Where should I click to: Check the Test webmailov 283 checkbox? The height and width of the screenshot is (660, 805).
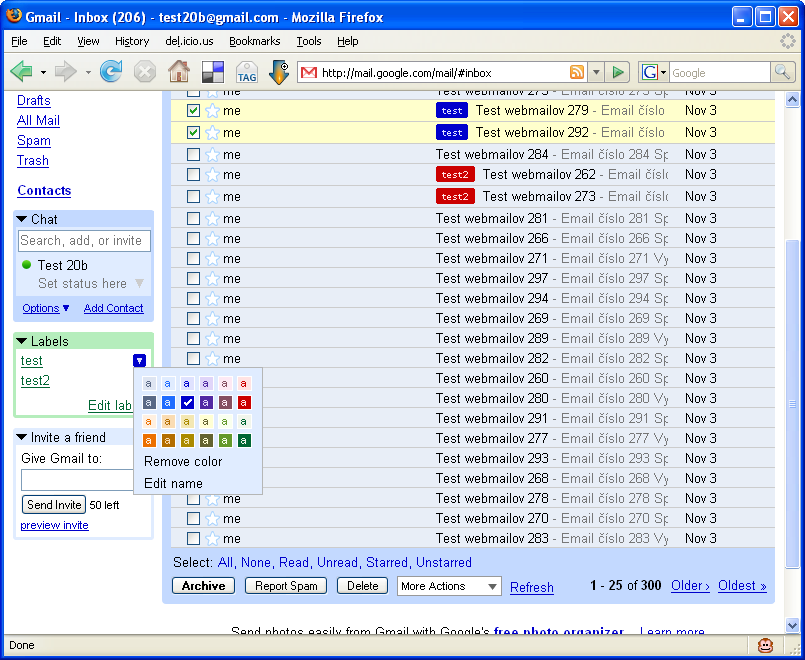point(193,538)
